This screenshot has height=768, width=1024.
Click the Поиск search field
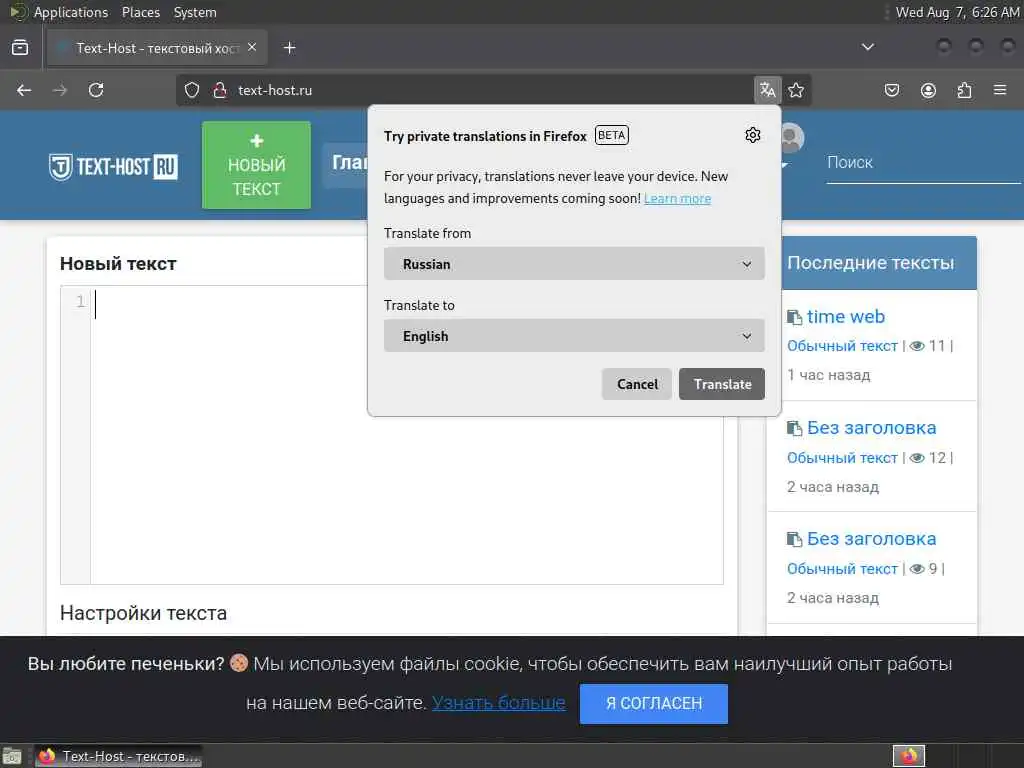(923, 163)
